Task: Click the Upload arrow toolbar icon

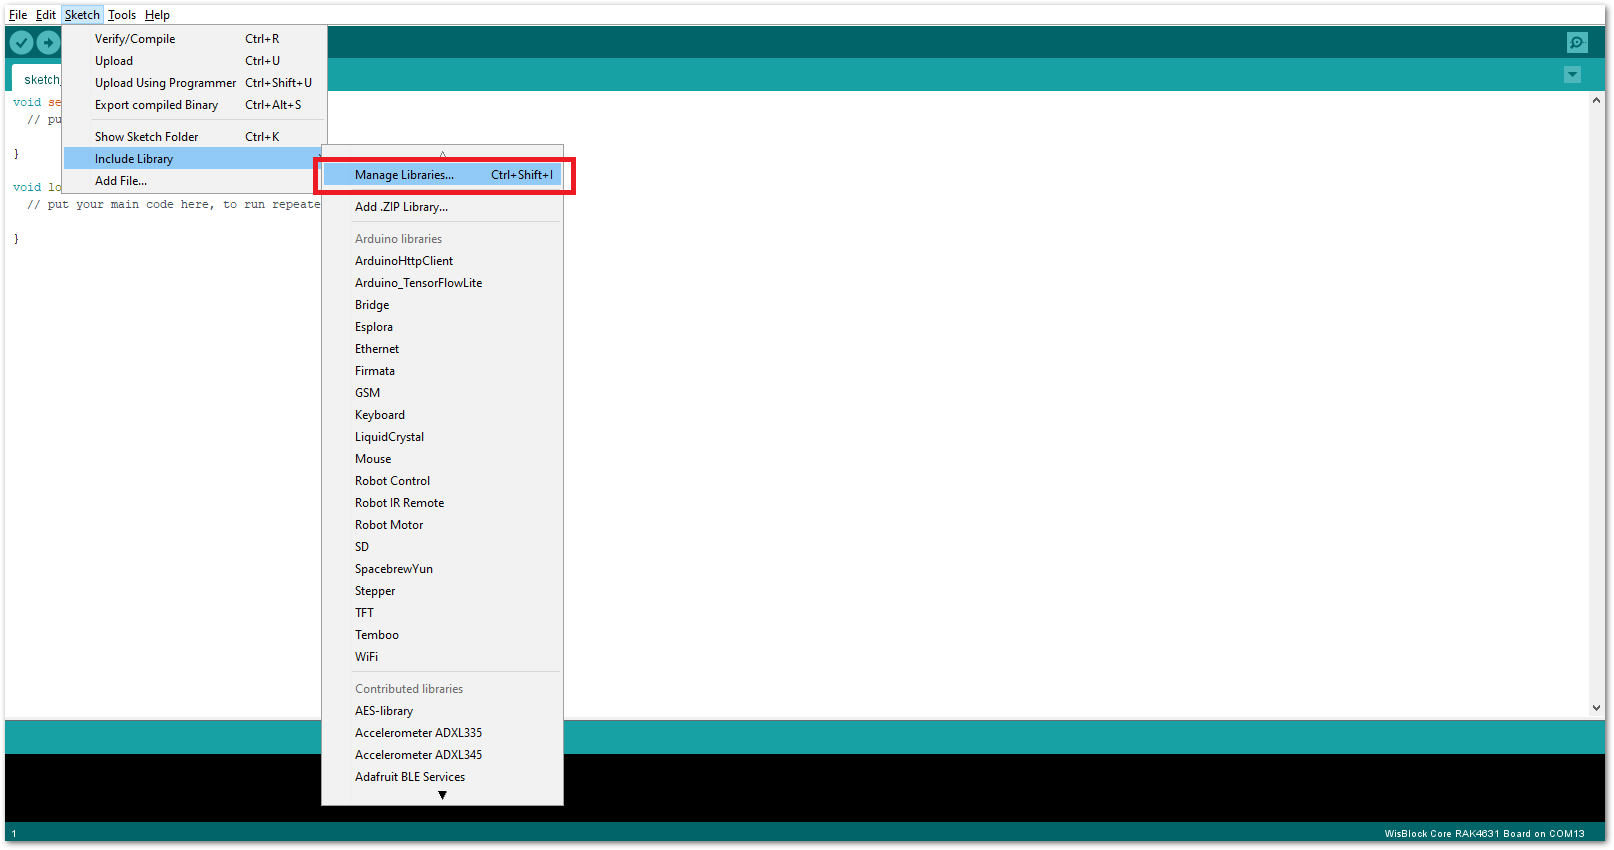Action: pyautogui.click(x=48, y=43)
